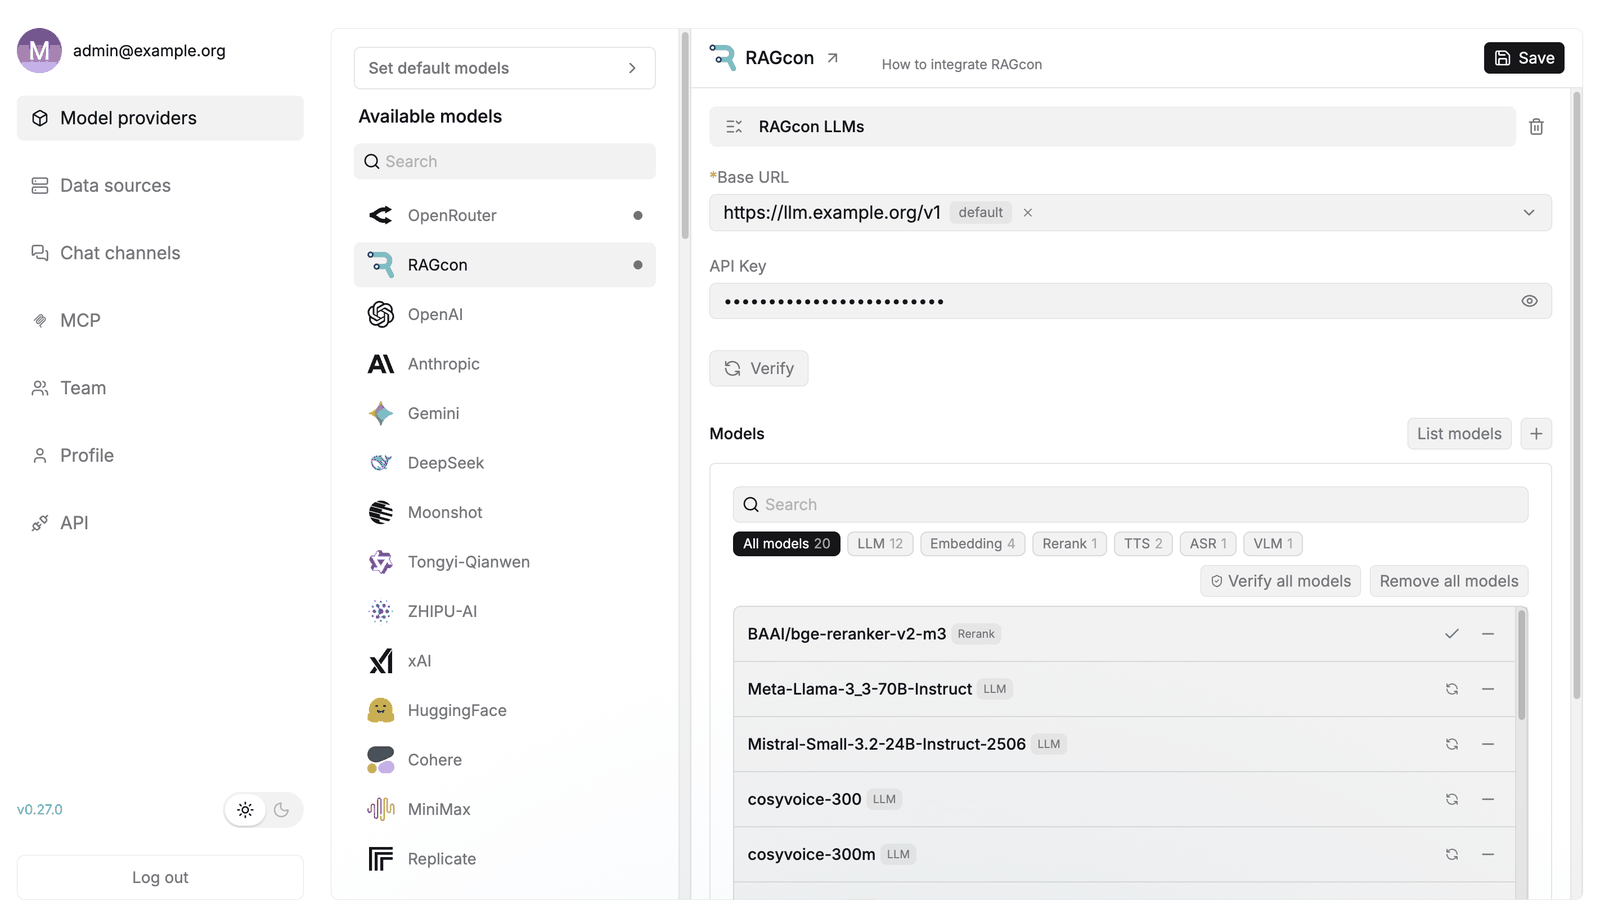Image resolution: width=1600 pixels, height=919 pixels.
Task: Go to Data sources in sidebar
Action: tap(160, 186)
